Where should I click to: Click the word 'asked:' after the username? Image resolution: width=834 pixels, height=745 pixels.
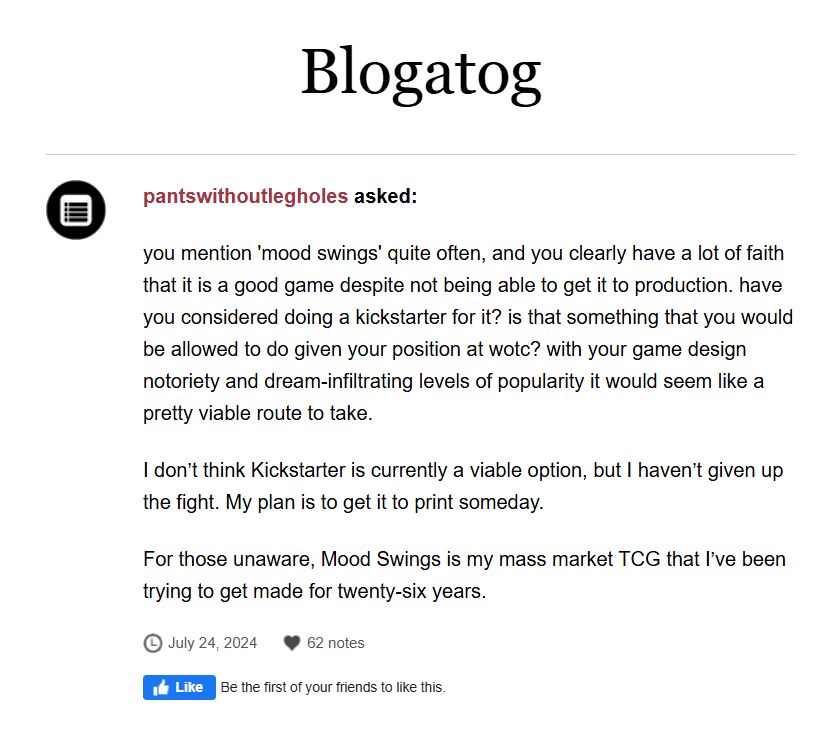(x=385, y=196)
